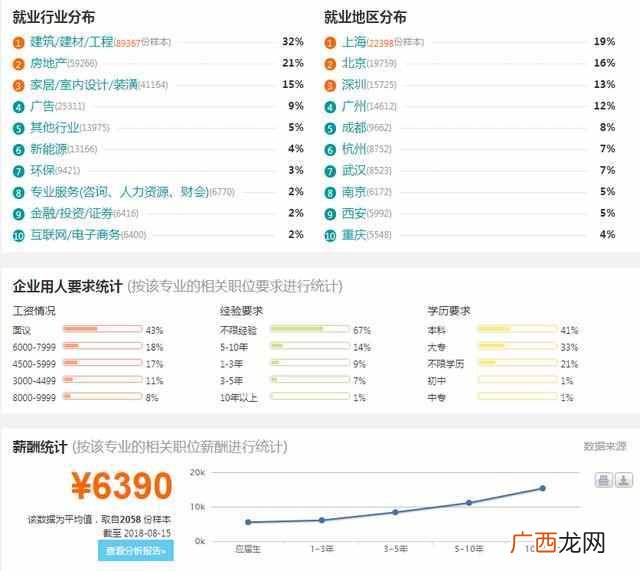The width and height of the screenshot is (640, 571).
Task: Open the 互联网/电子商务 link
Action: [x=75, y=235]
